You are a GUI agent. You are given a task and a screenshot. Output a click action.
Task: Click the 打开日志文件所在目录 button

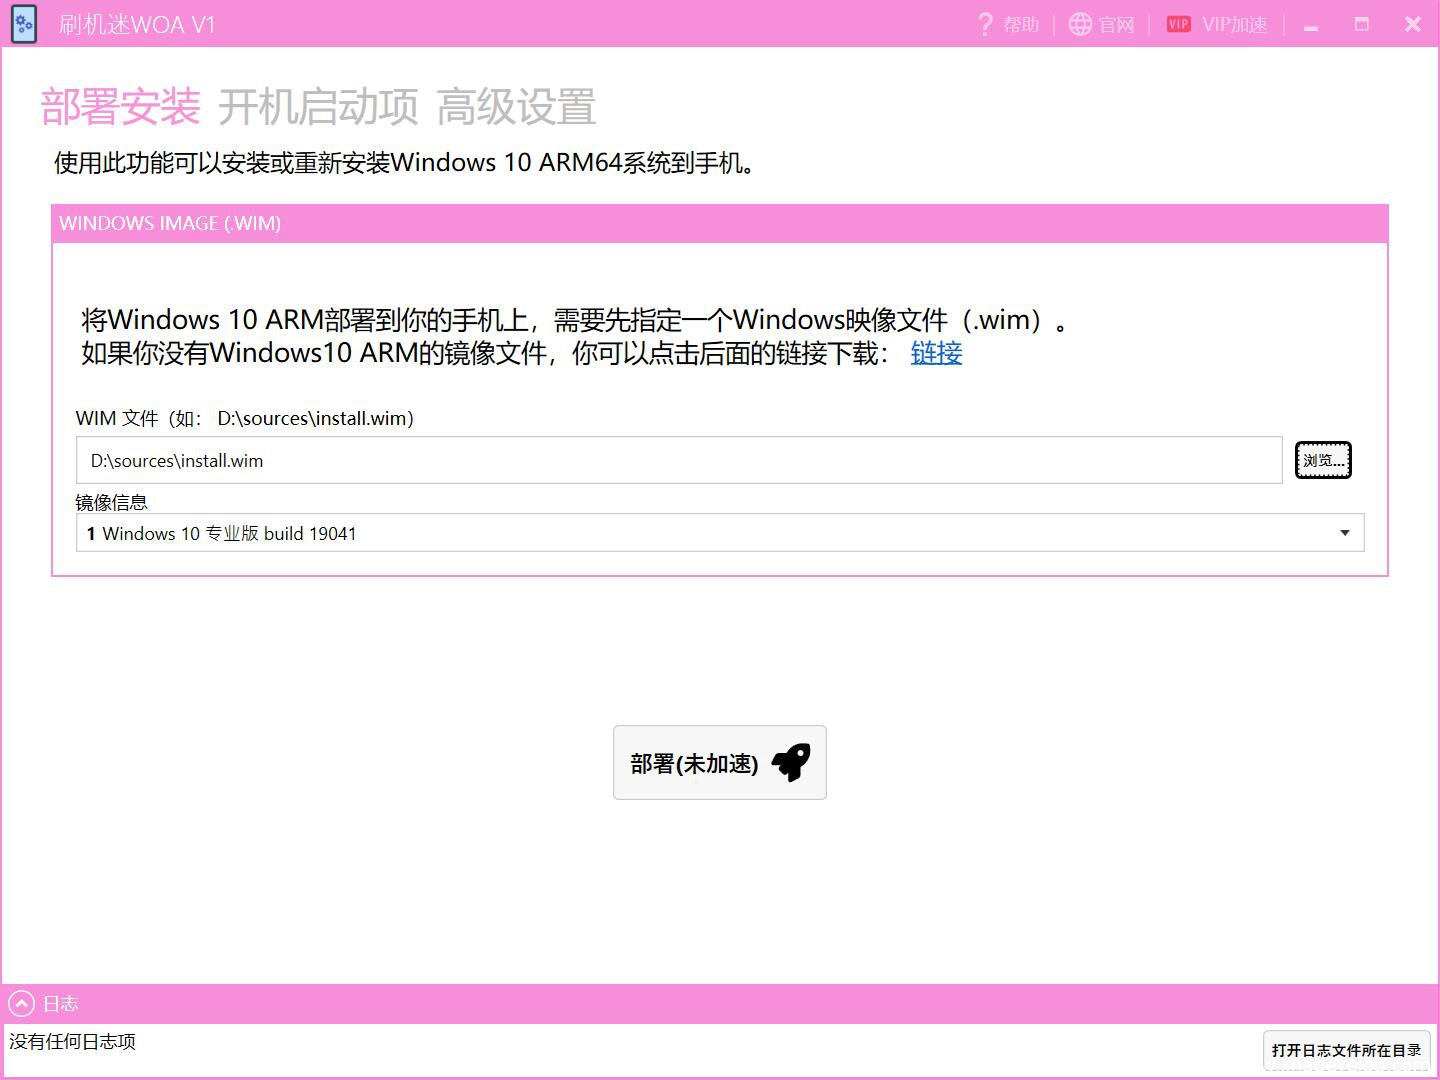coord(1346,1050)
